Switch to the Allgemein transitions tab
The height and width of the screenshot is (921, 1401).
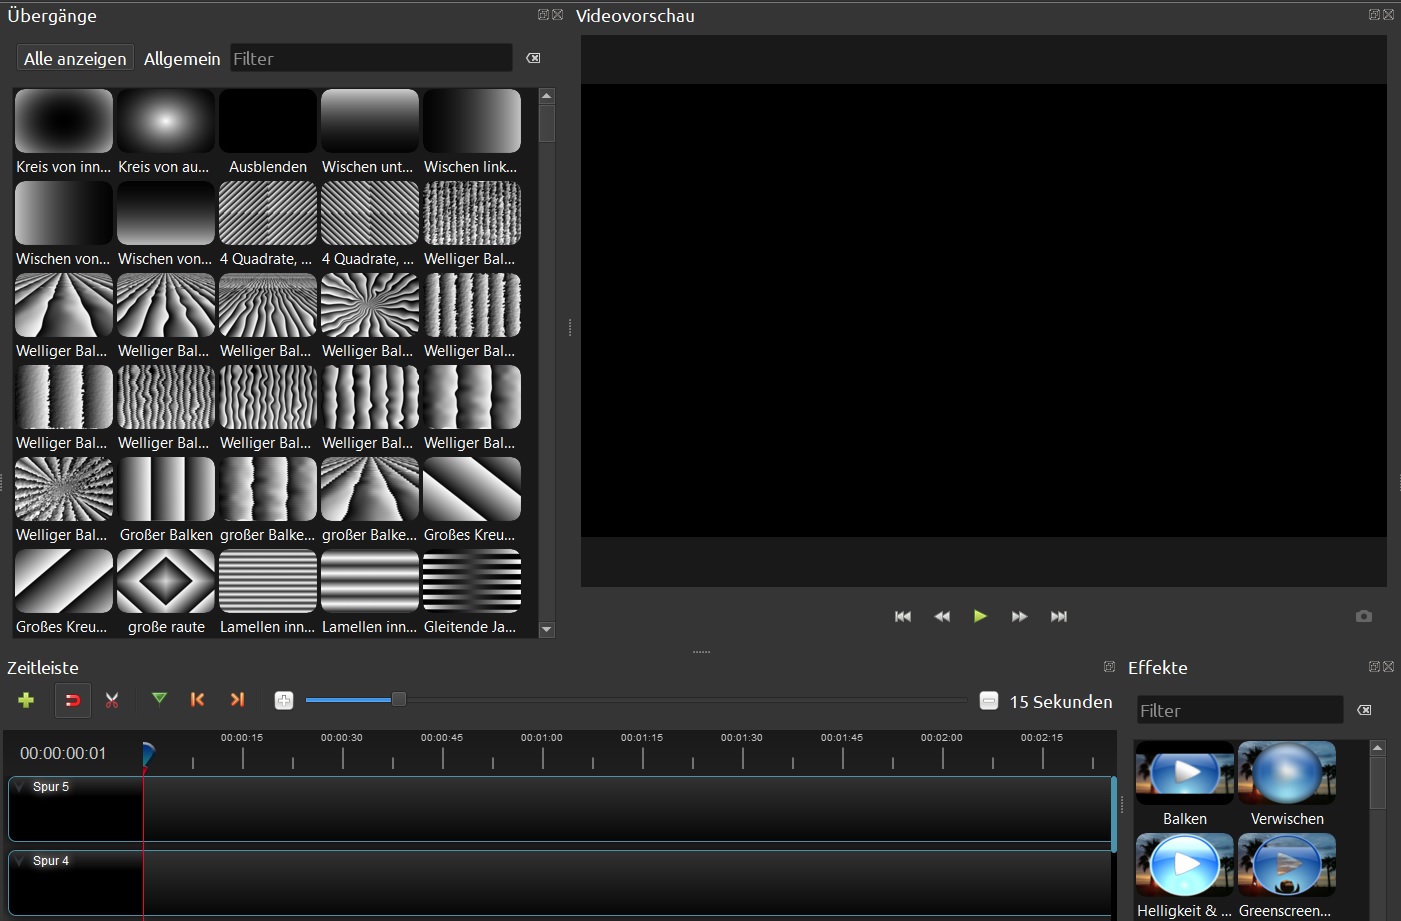tap(182, 59)
